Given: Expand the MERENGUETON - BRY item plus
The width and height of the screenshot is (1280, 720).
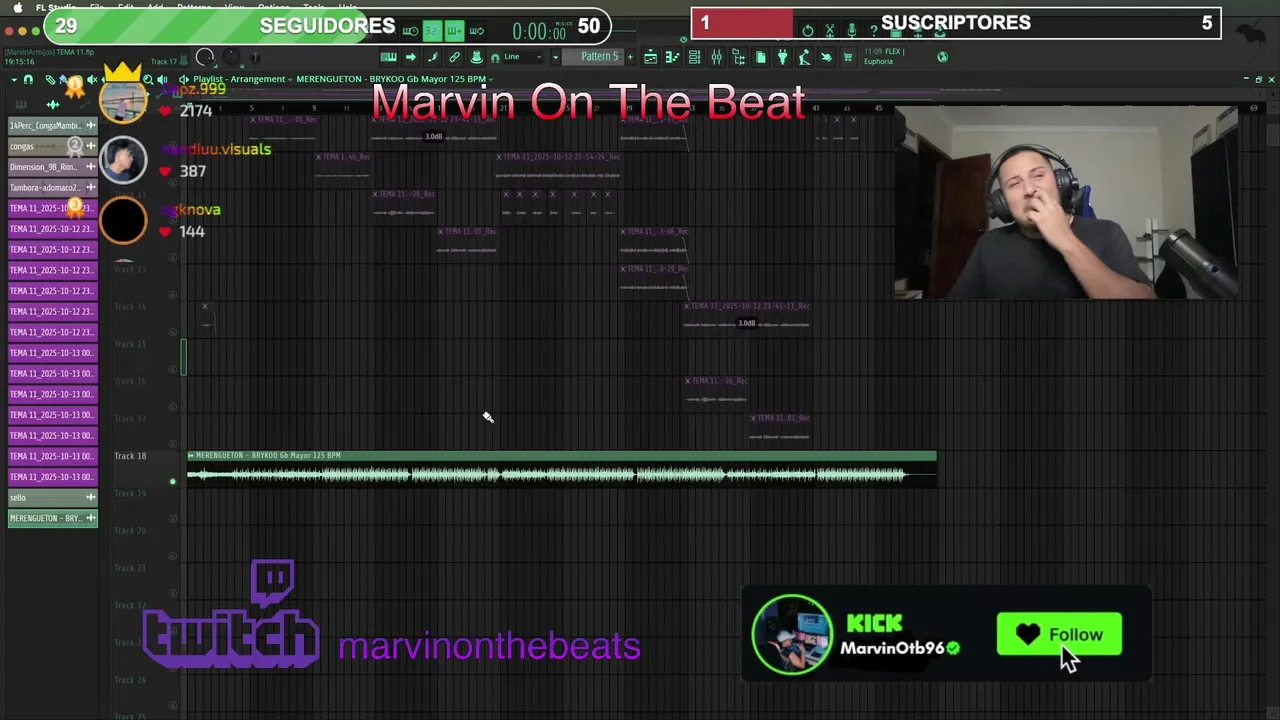Looking at the screenshot, I should pyautogui.click(x=90, y=518).
